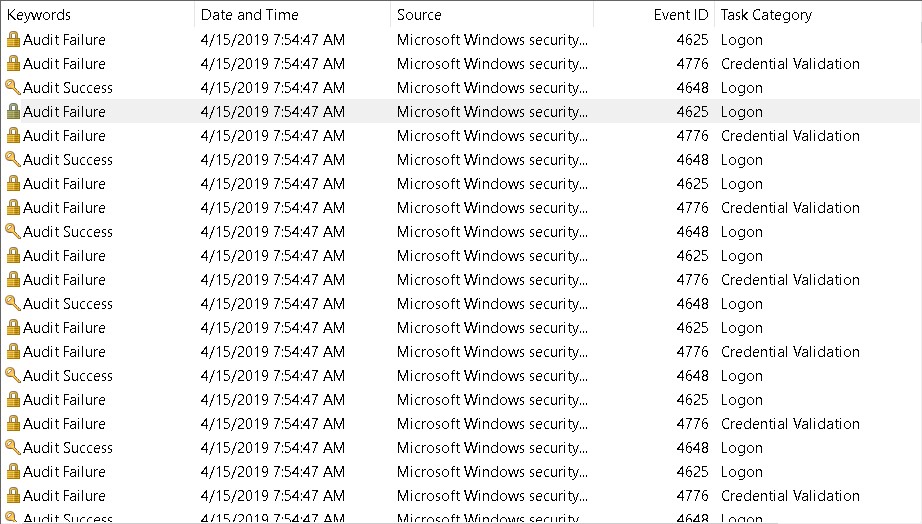The width and height of the screenshot is (922, 524).
Task: Click the lock icon of the bottommost fully visible 4776 row
Action: 13,495
